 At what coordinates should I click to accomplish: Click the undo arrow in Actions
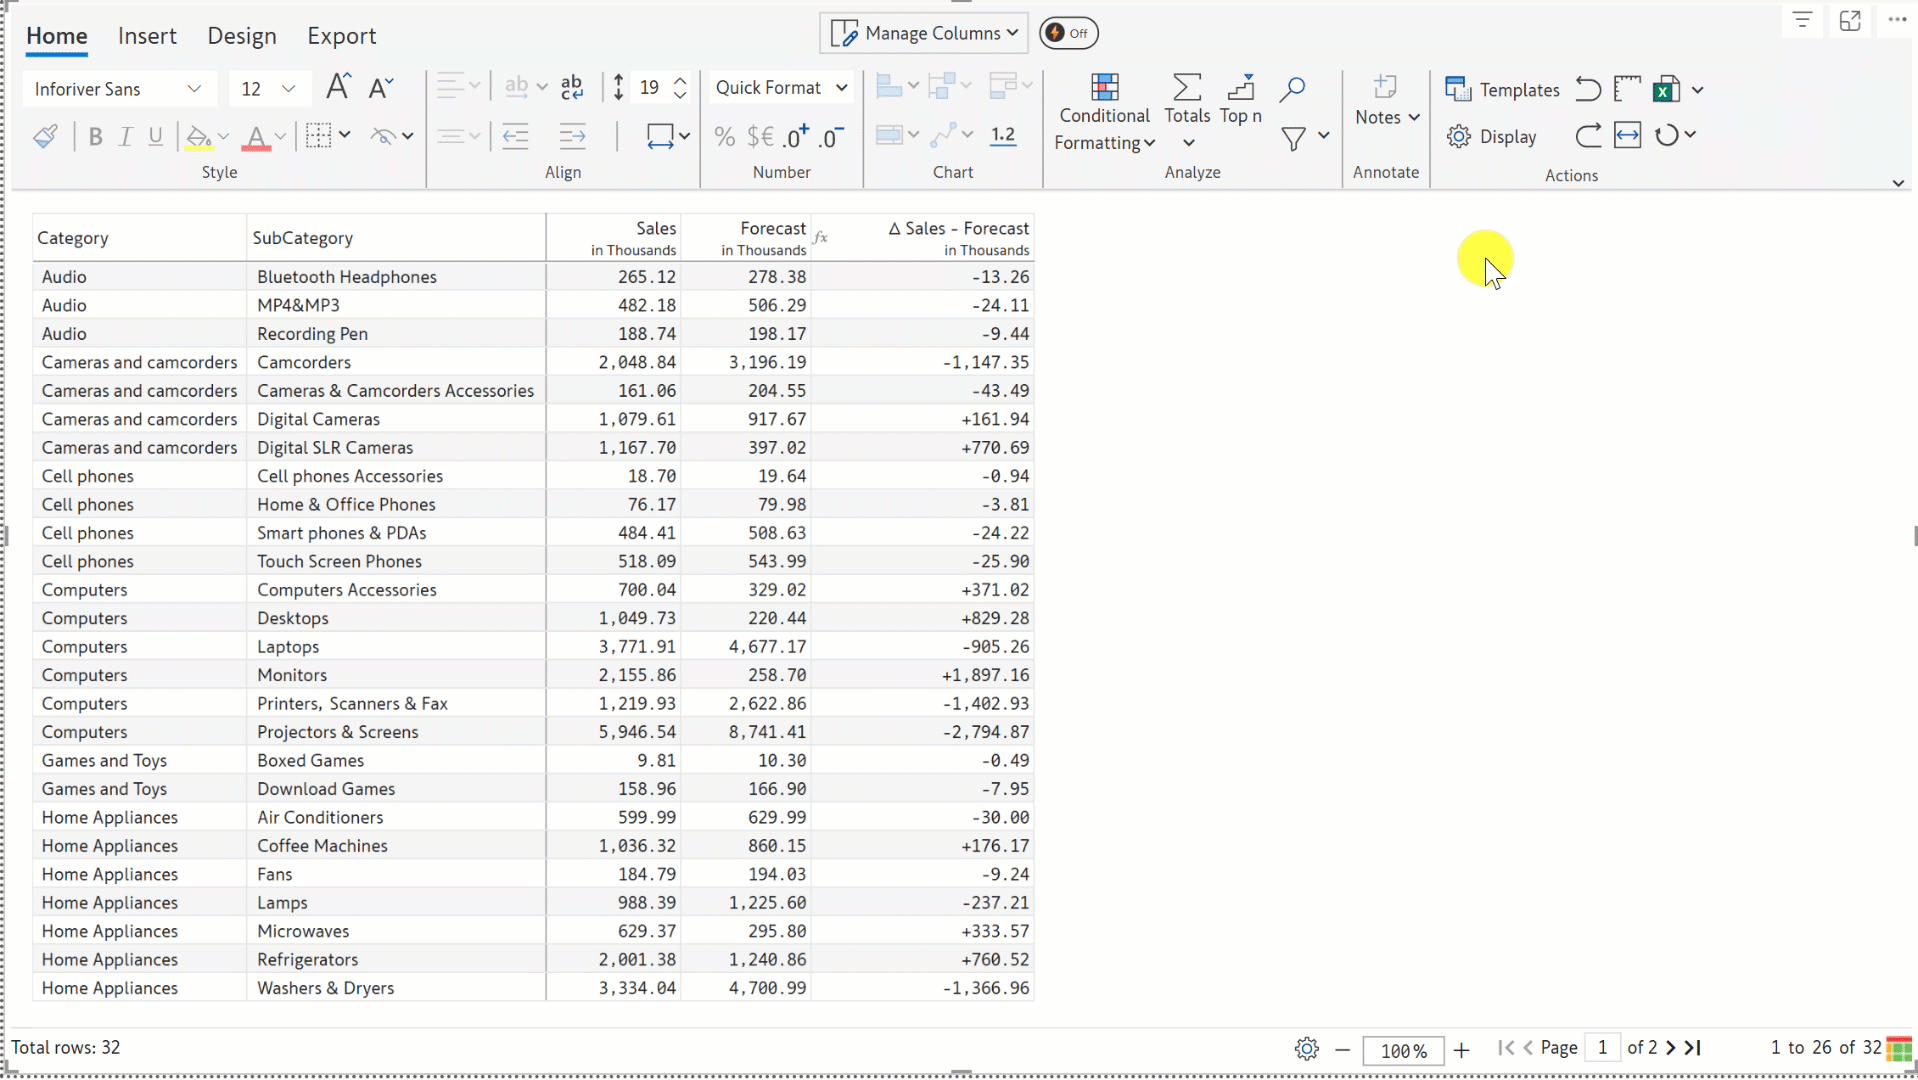(1587, 89)
